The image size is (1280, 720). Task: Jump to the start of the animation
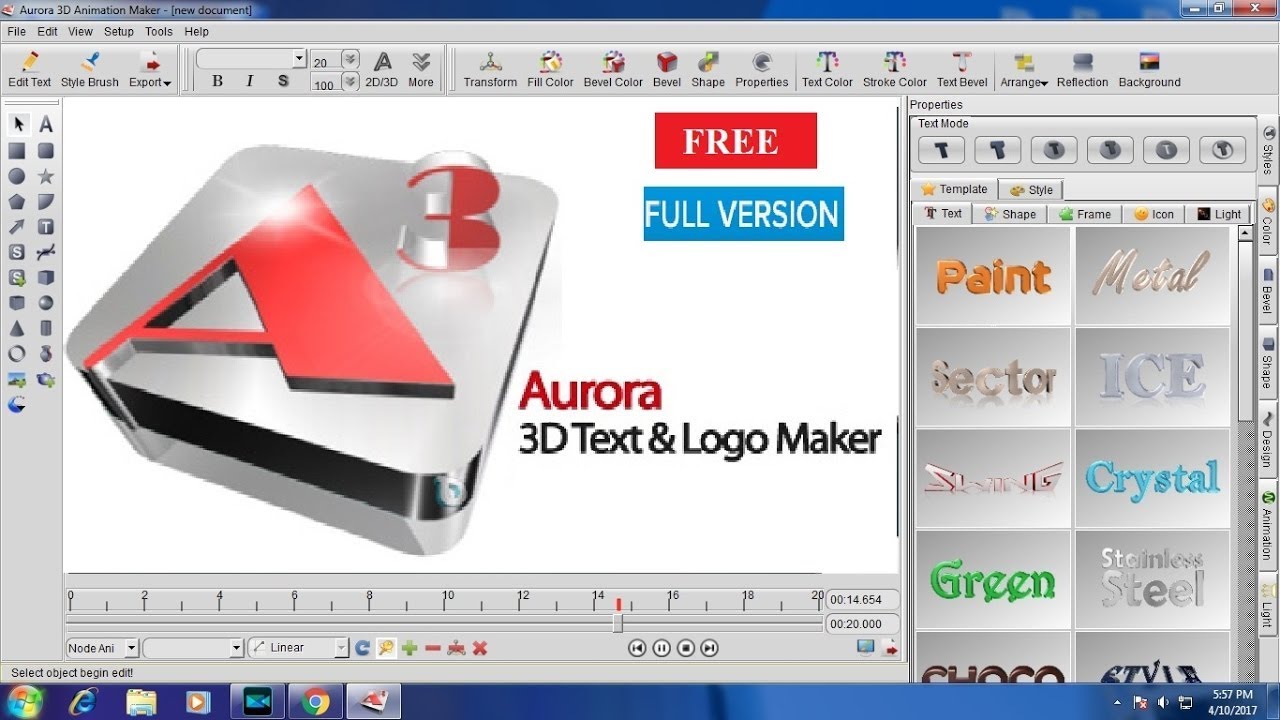(x=637, y=648)
